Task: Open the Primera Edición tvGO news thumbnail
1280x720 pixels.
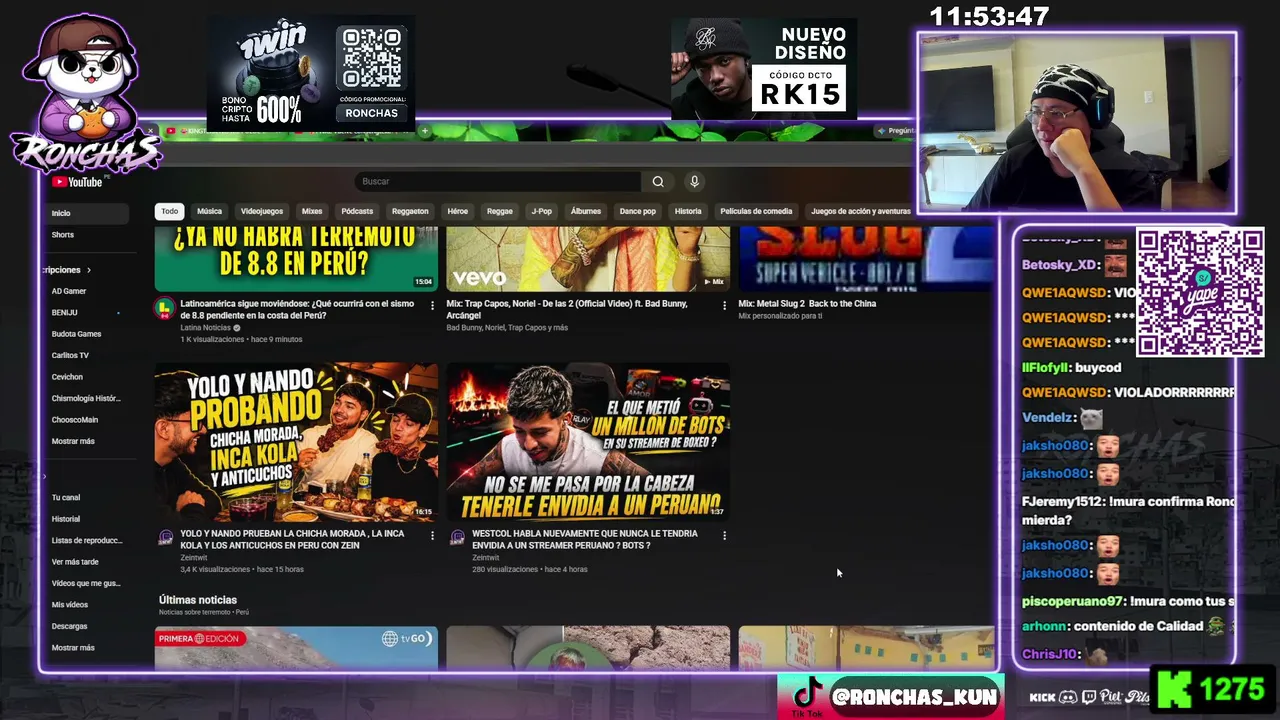Action: [x=296, y=648]
